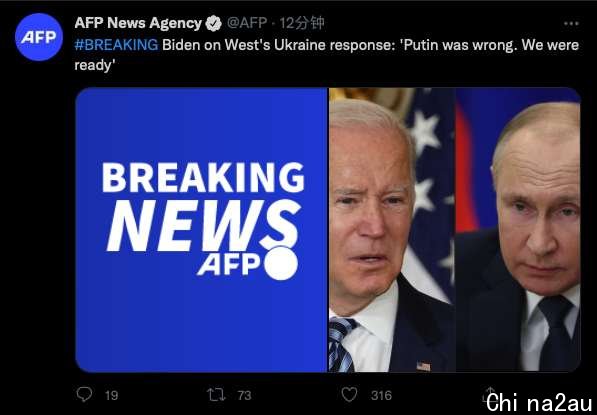
Task: Open the AFP News Agency profile name
Action: [138, 23]
